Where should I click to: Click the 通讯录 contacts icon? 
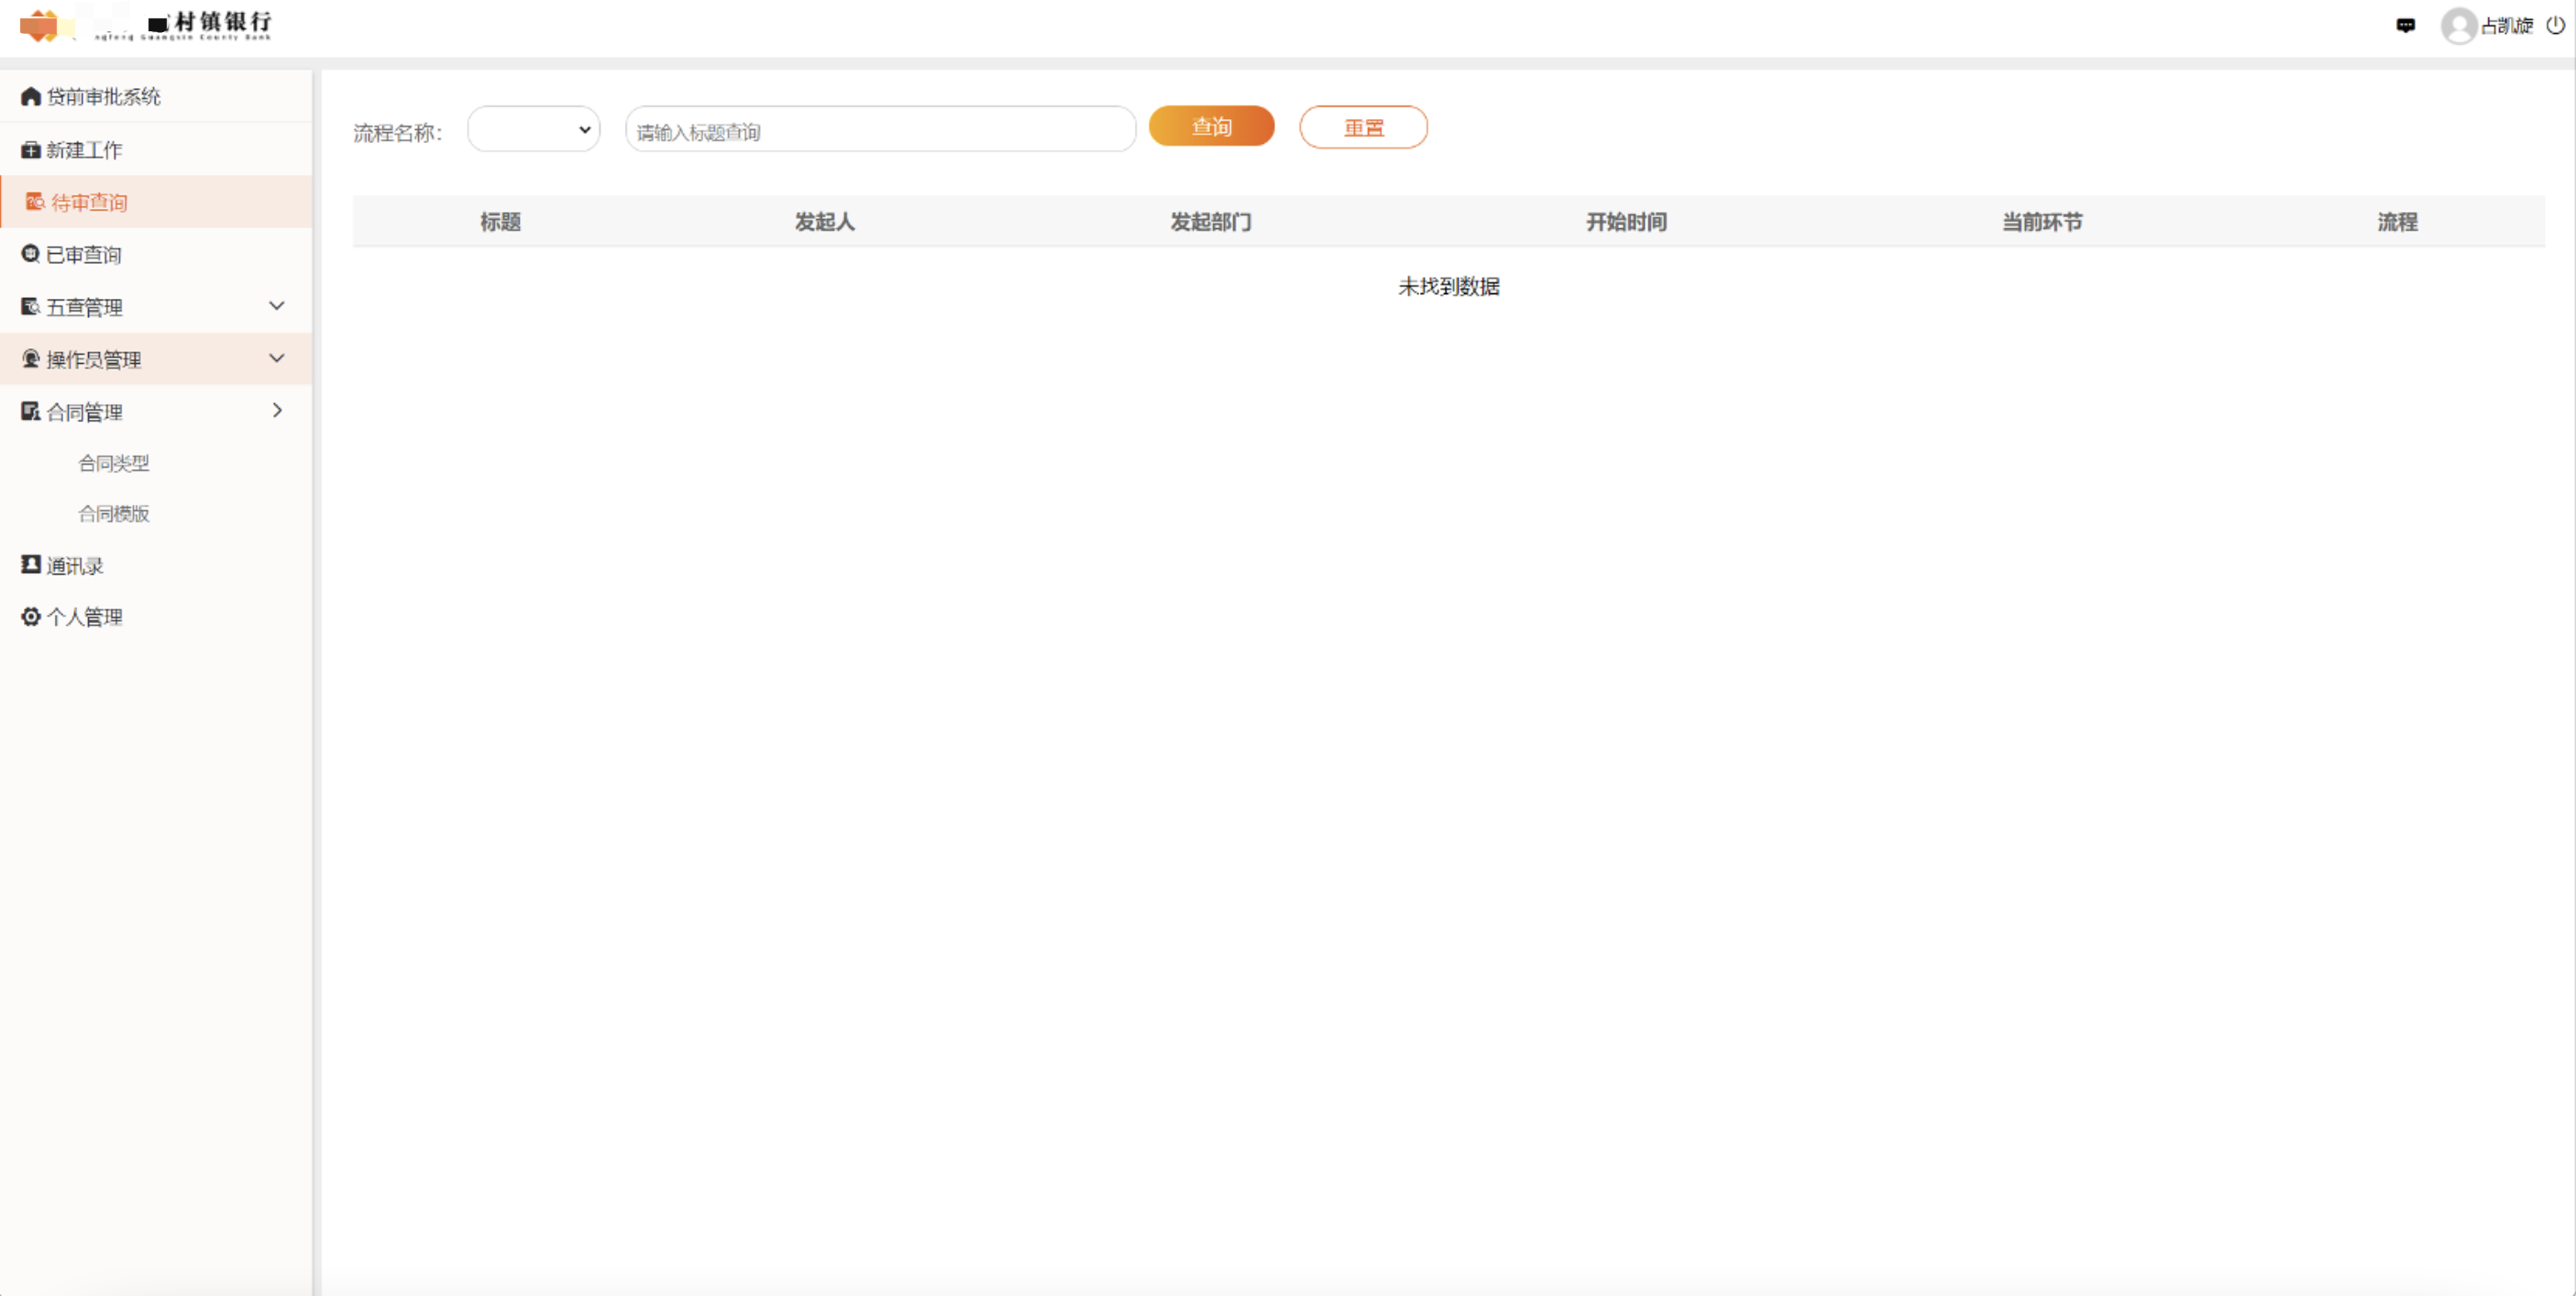click(31, 565)
